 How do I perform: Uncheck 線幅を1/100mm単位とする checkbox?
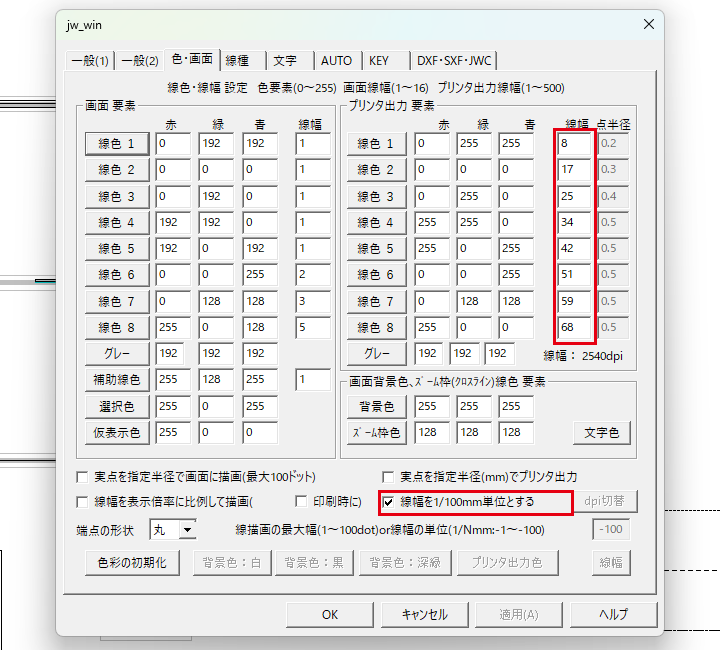(x=388, y=502)
